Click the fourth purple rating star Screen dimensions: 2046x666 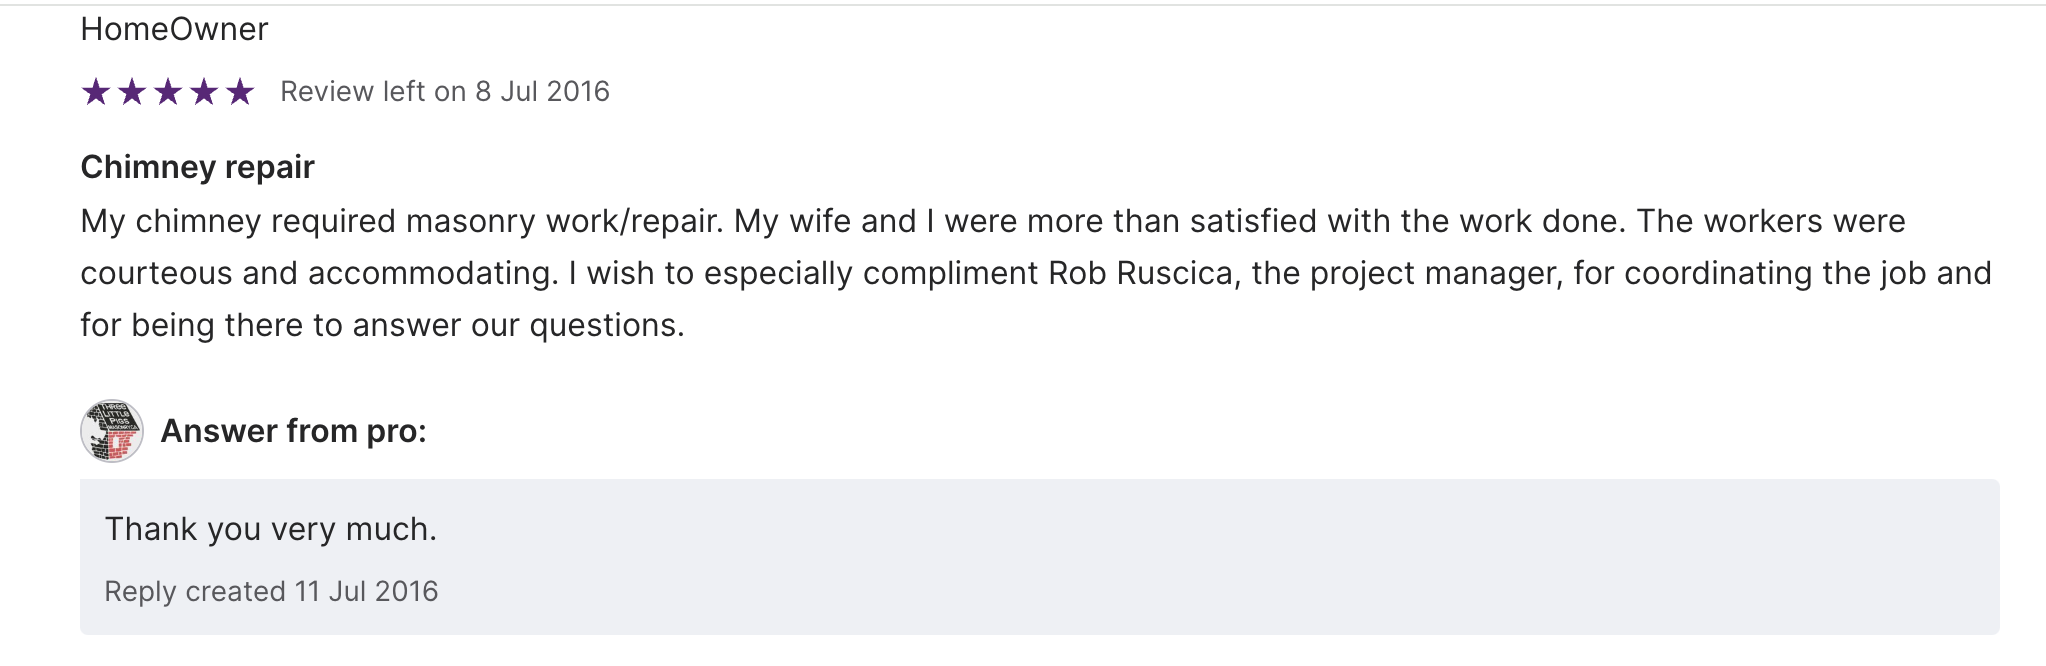[x=204, y=92]
